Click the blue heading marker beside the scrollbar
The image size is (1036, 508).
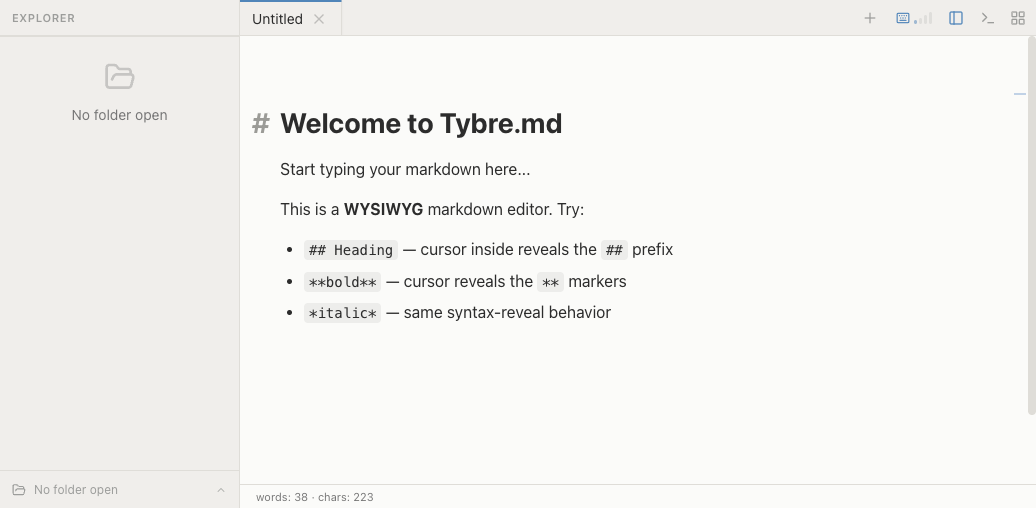(x=1020, y=94)
